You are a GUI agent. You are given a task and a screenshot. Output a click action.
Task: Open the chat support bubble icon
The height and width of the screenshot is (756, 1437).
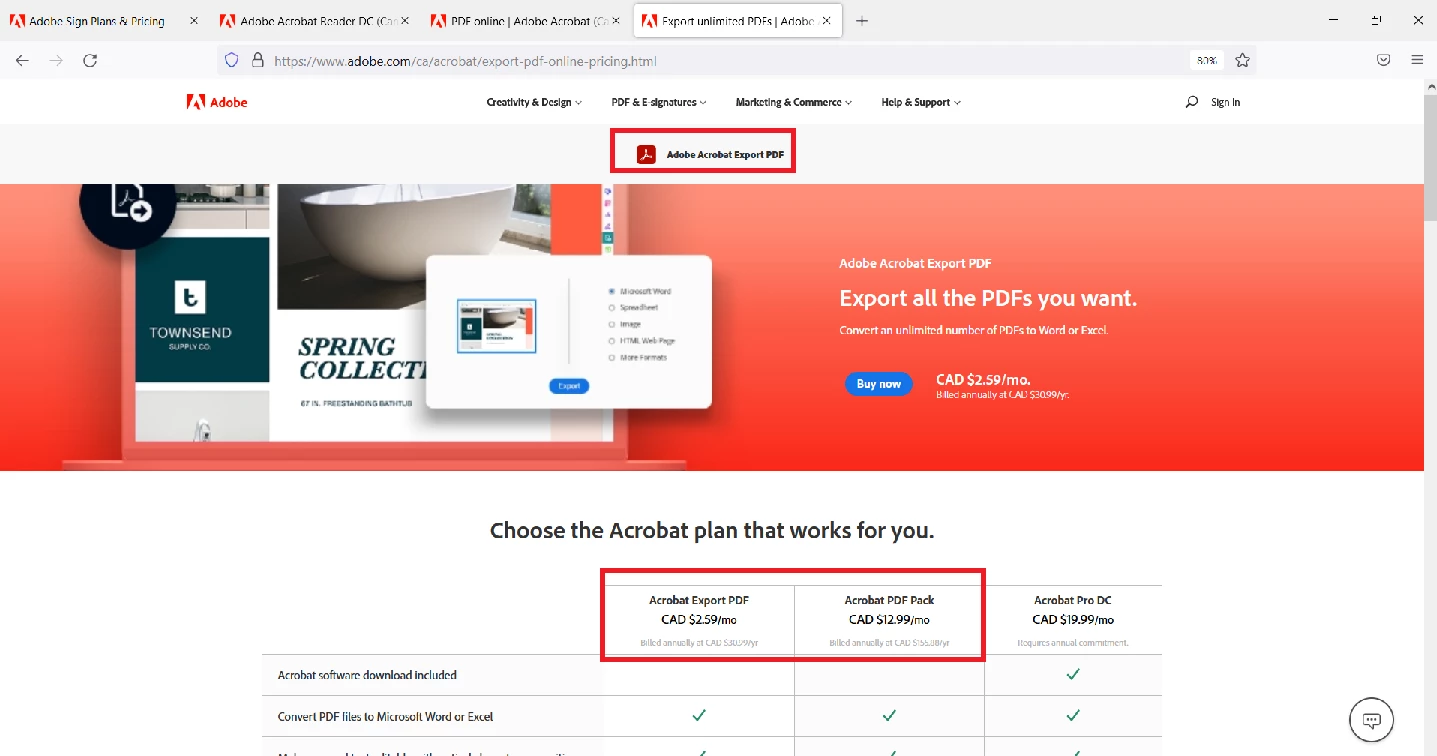pos(1372,720)
